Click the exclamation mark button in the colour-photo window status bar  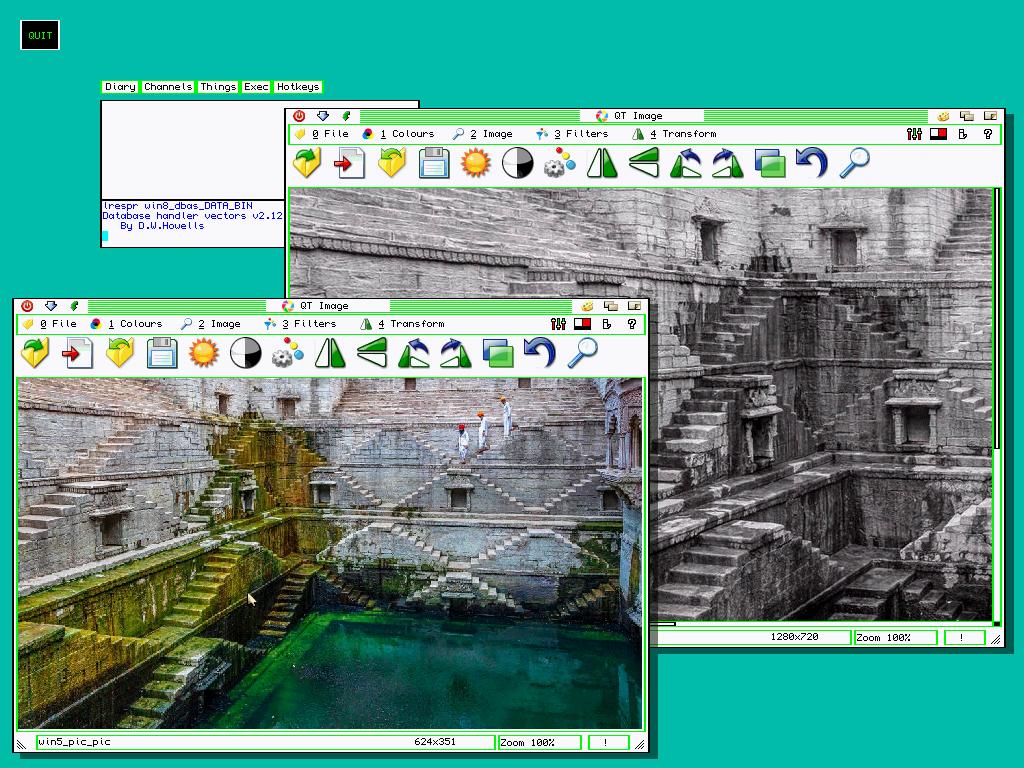[x=608, y=743]
